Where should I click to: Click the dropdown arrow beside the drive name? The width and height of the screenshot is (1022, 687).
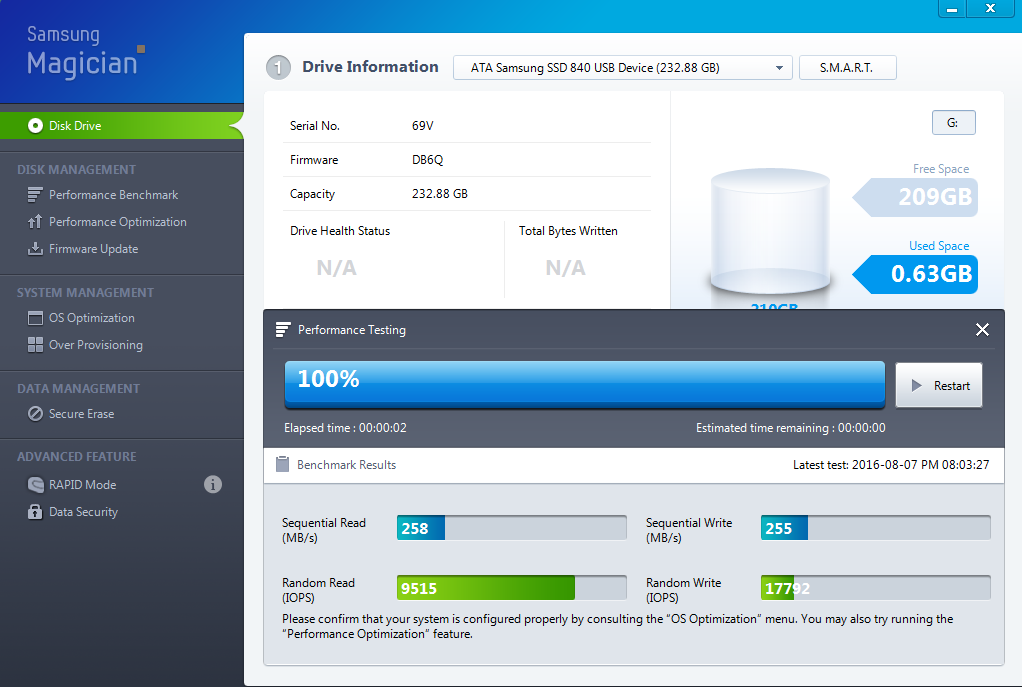pyautogui.click(x=779, y=68)
